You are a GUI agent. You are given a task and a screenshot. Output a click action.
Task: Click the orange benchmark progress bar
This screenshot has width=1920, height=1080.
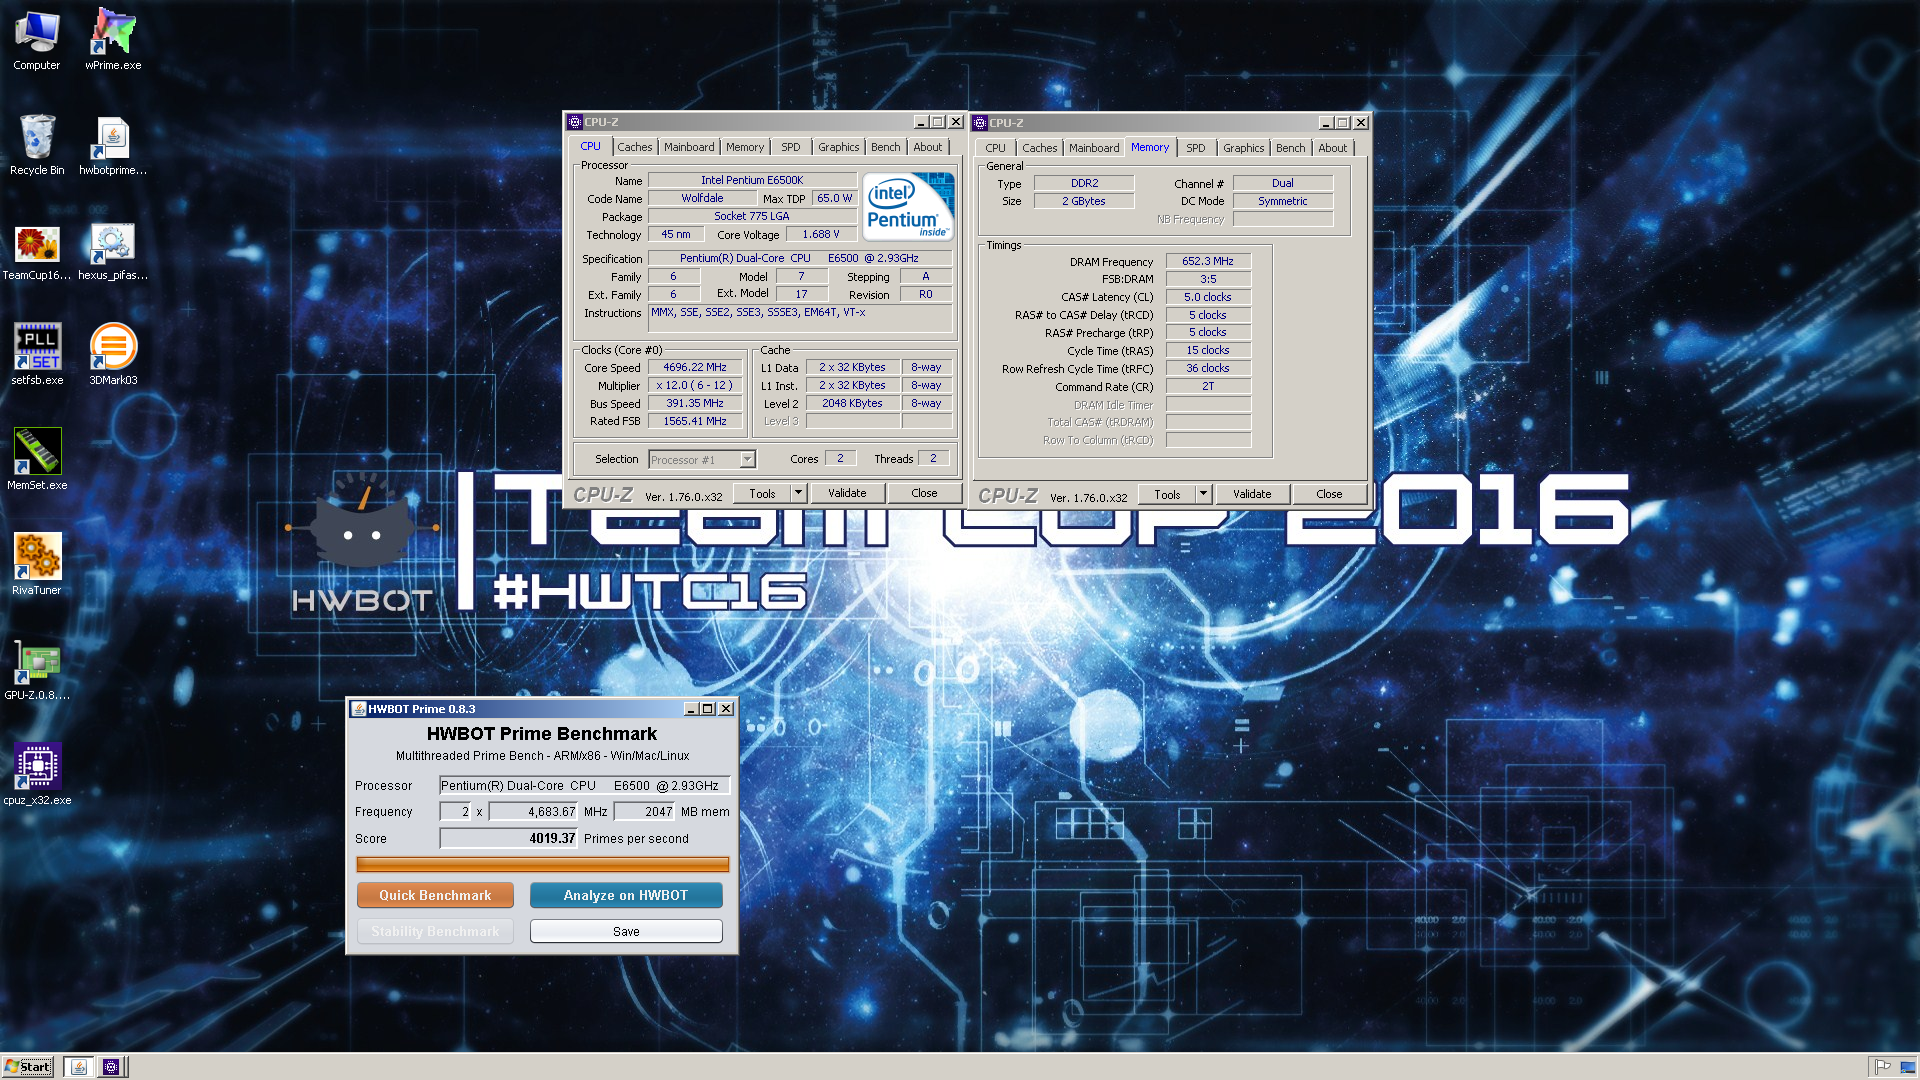pos(542,864)
